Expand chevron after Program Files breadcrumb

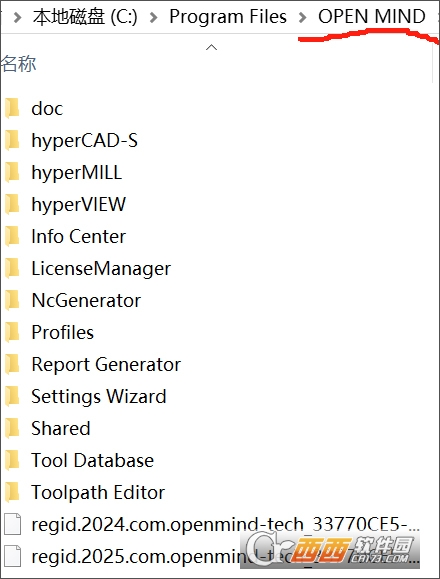click(303, 17)
